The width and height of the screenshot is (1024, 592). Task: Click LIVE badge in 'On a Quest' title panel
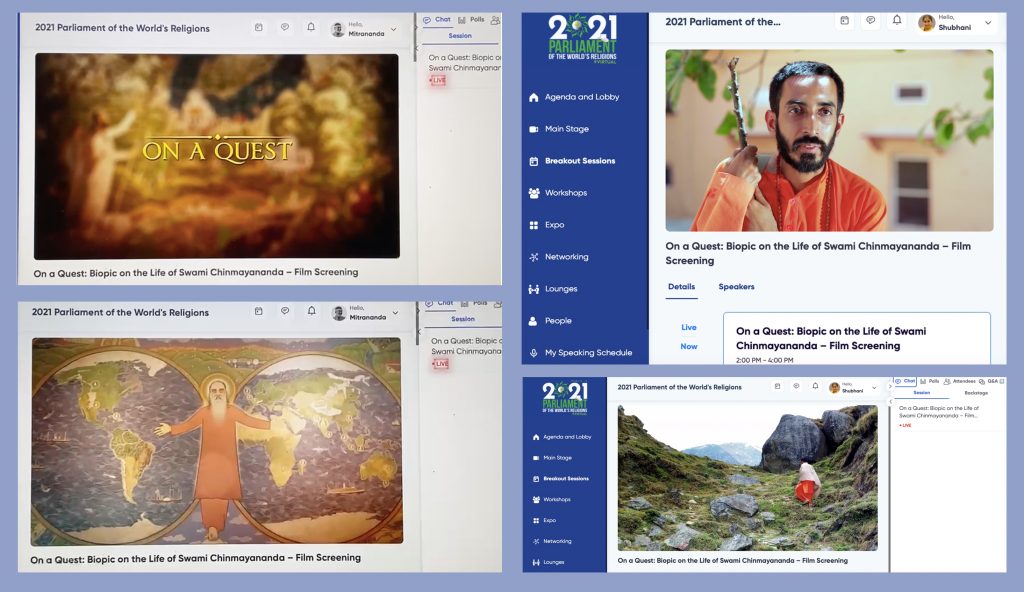438,80
